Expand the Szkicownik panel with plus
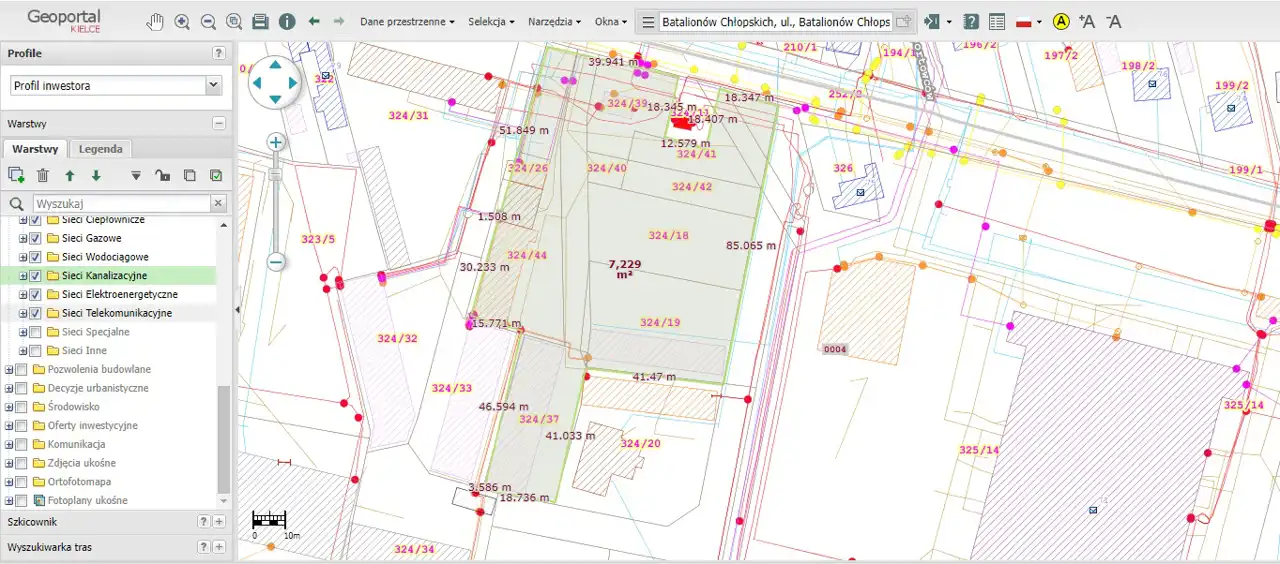 pyautogui.click(x=219, y=522)
